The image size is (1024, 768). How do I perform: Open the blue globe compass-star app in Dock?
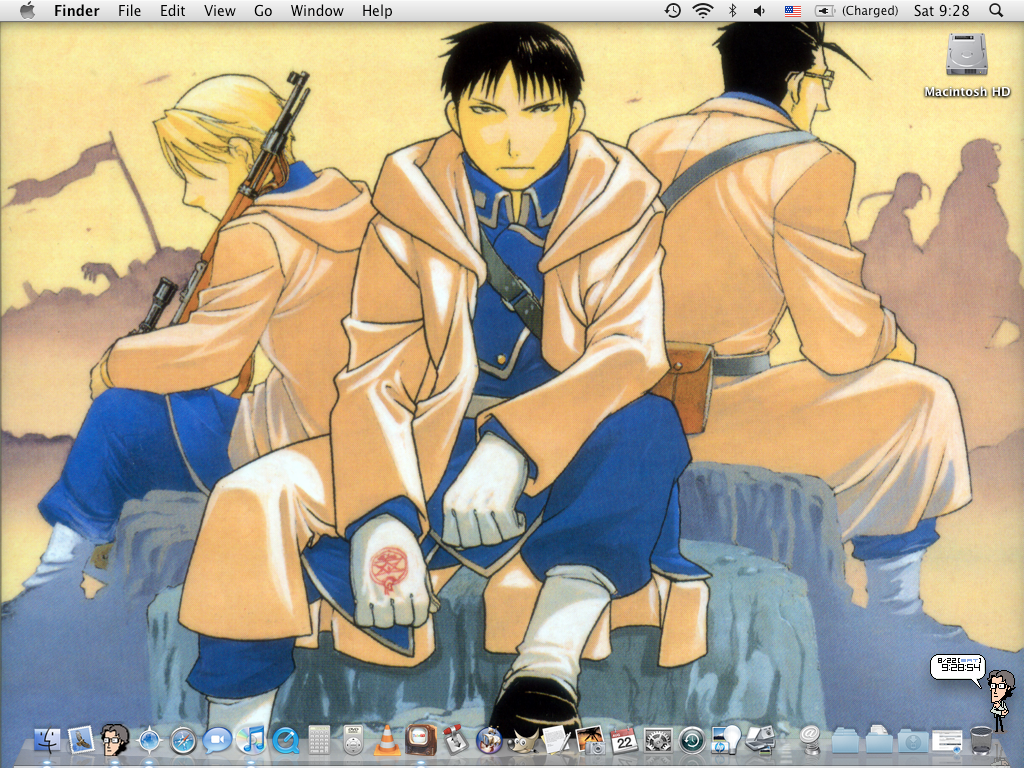click(x=150, y=740)
